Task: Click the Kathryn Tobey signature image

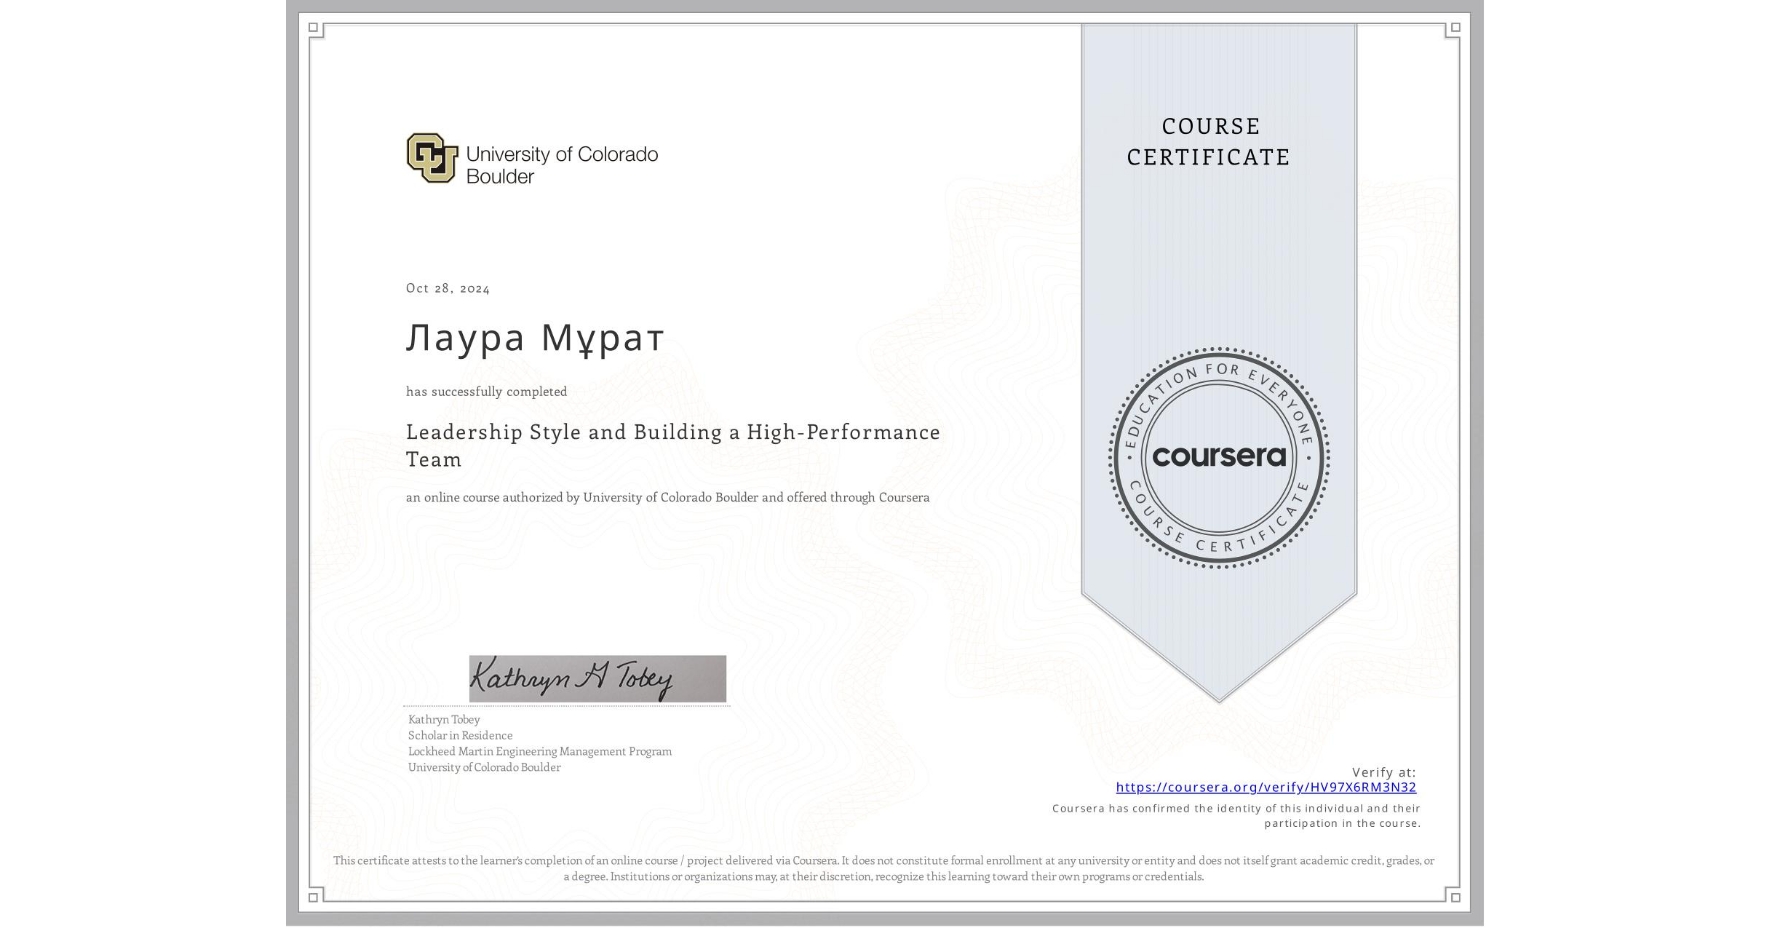Action: (598, 679)
